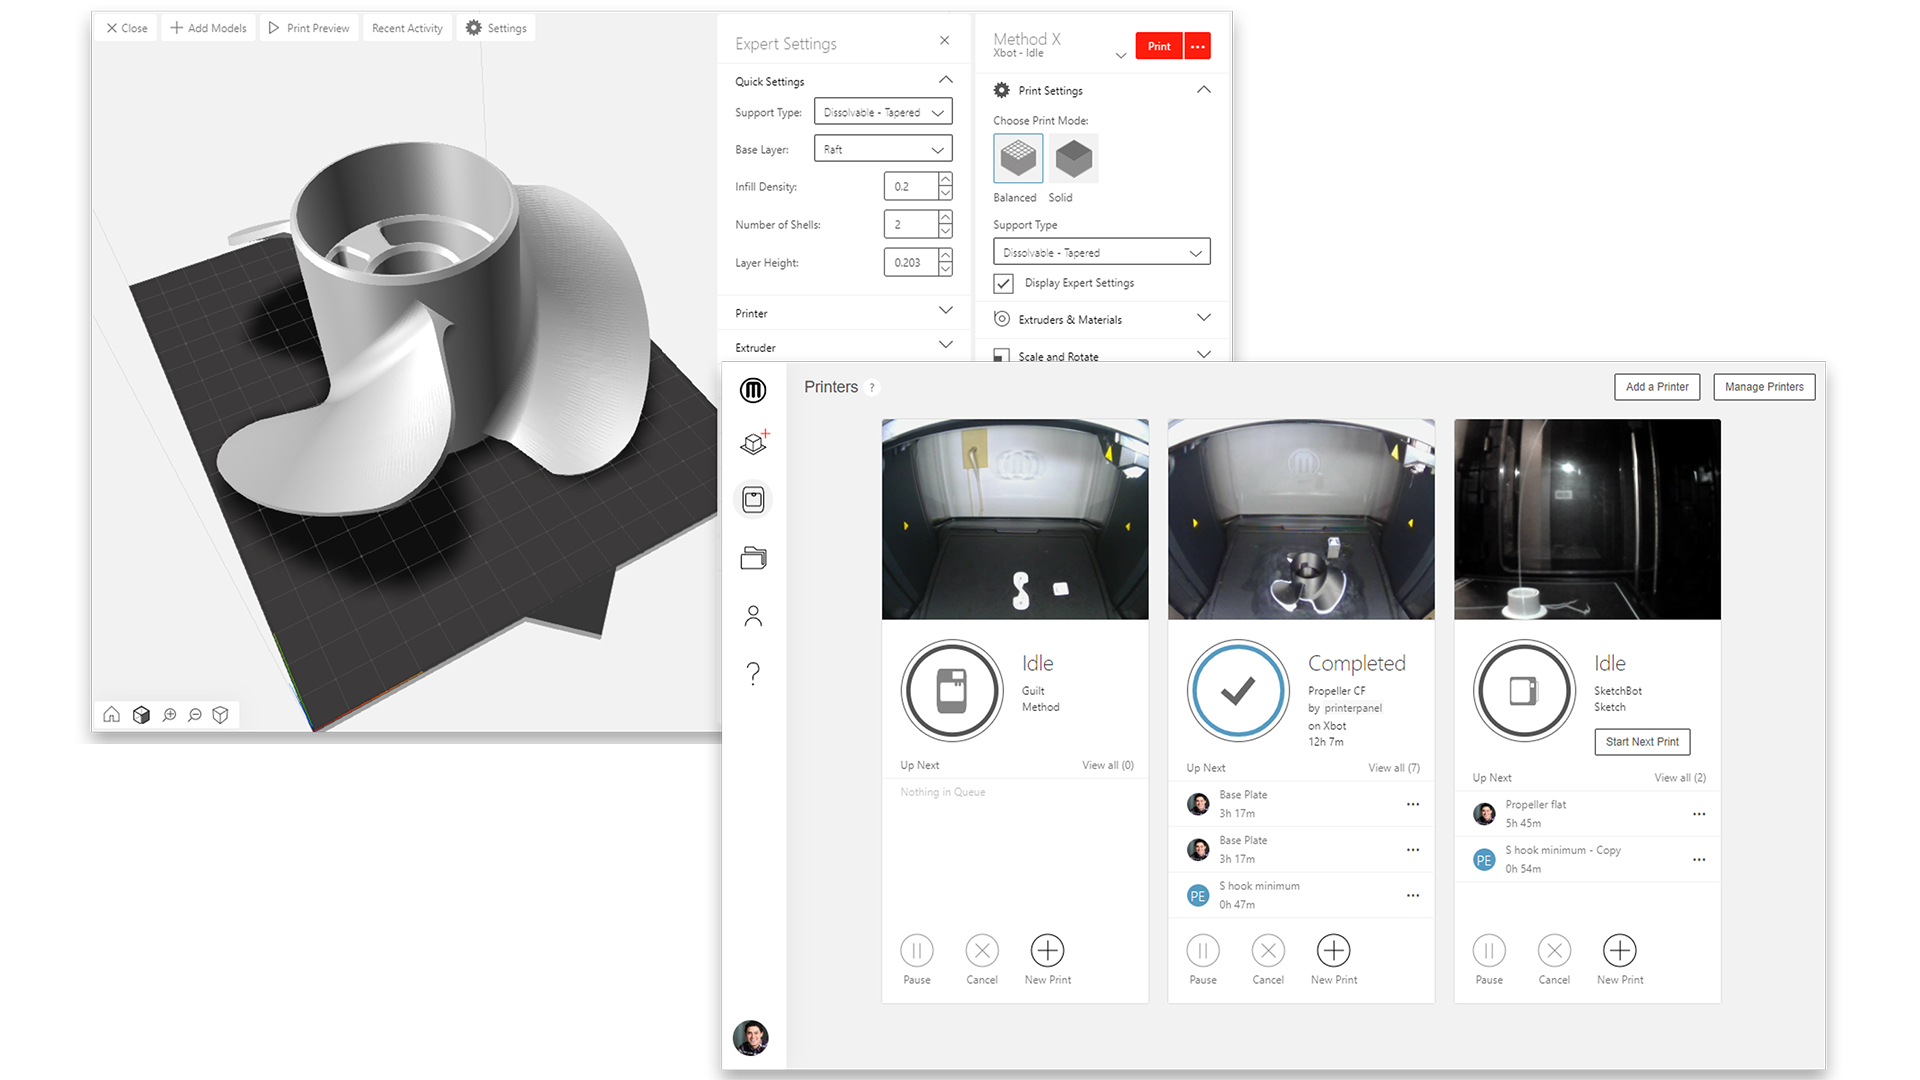Cancel the print on the SketchBot printer

coord(1554,951)
